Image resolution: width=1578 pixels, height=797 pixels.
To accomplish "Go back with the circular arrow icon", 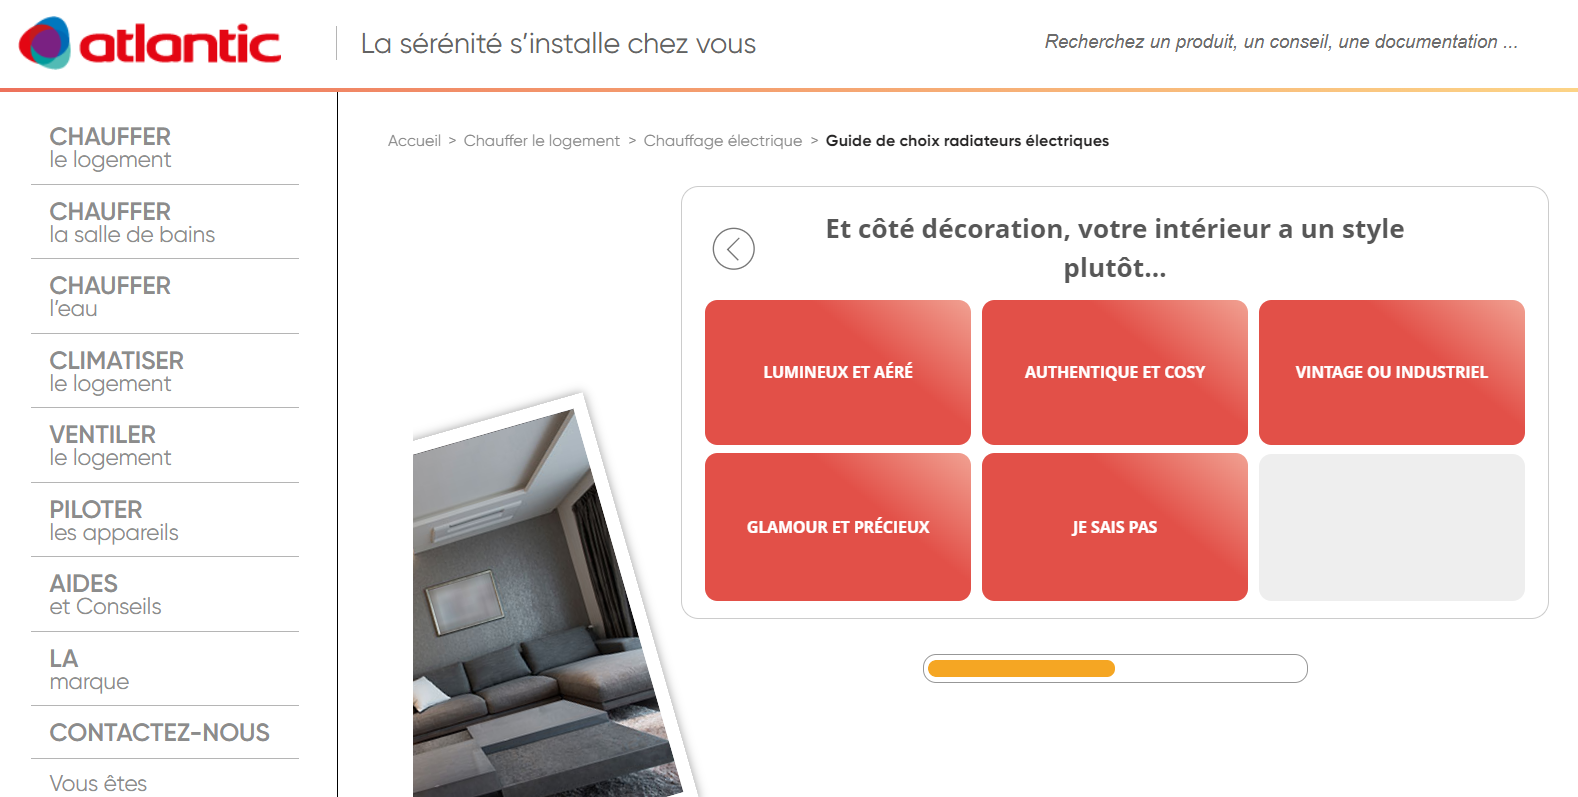I will (x=733, y=249).
